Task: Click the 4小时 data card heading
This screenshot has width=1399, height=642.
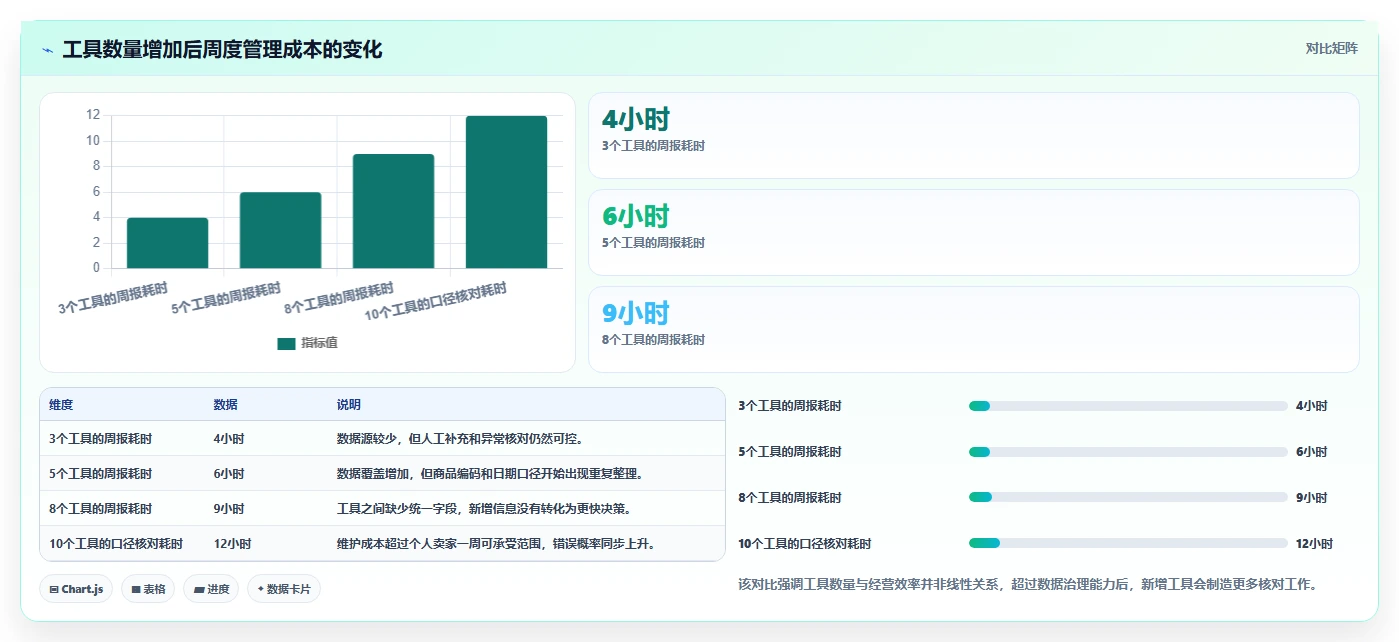Action: (x=635, y=120)
